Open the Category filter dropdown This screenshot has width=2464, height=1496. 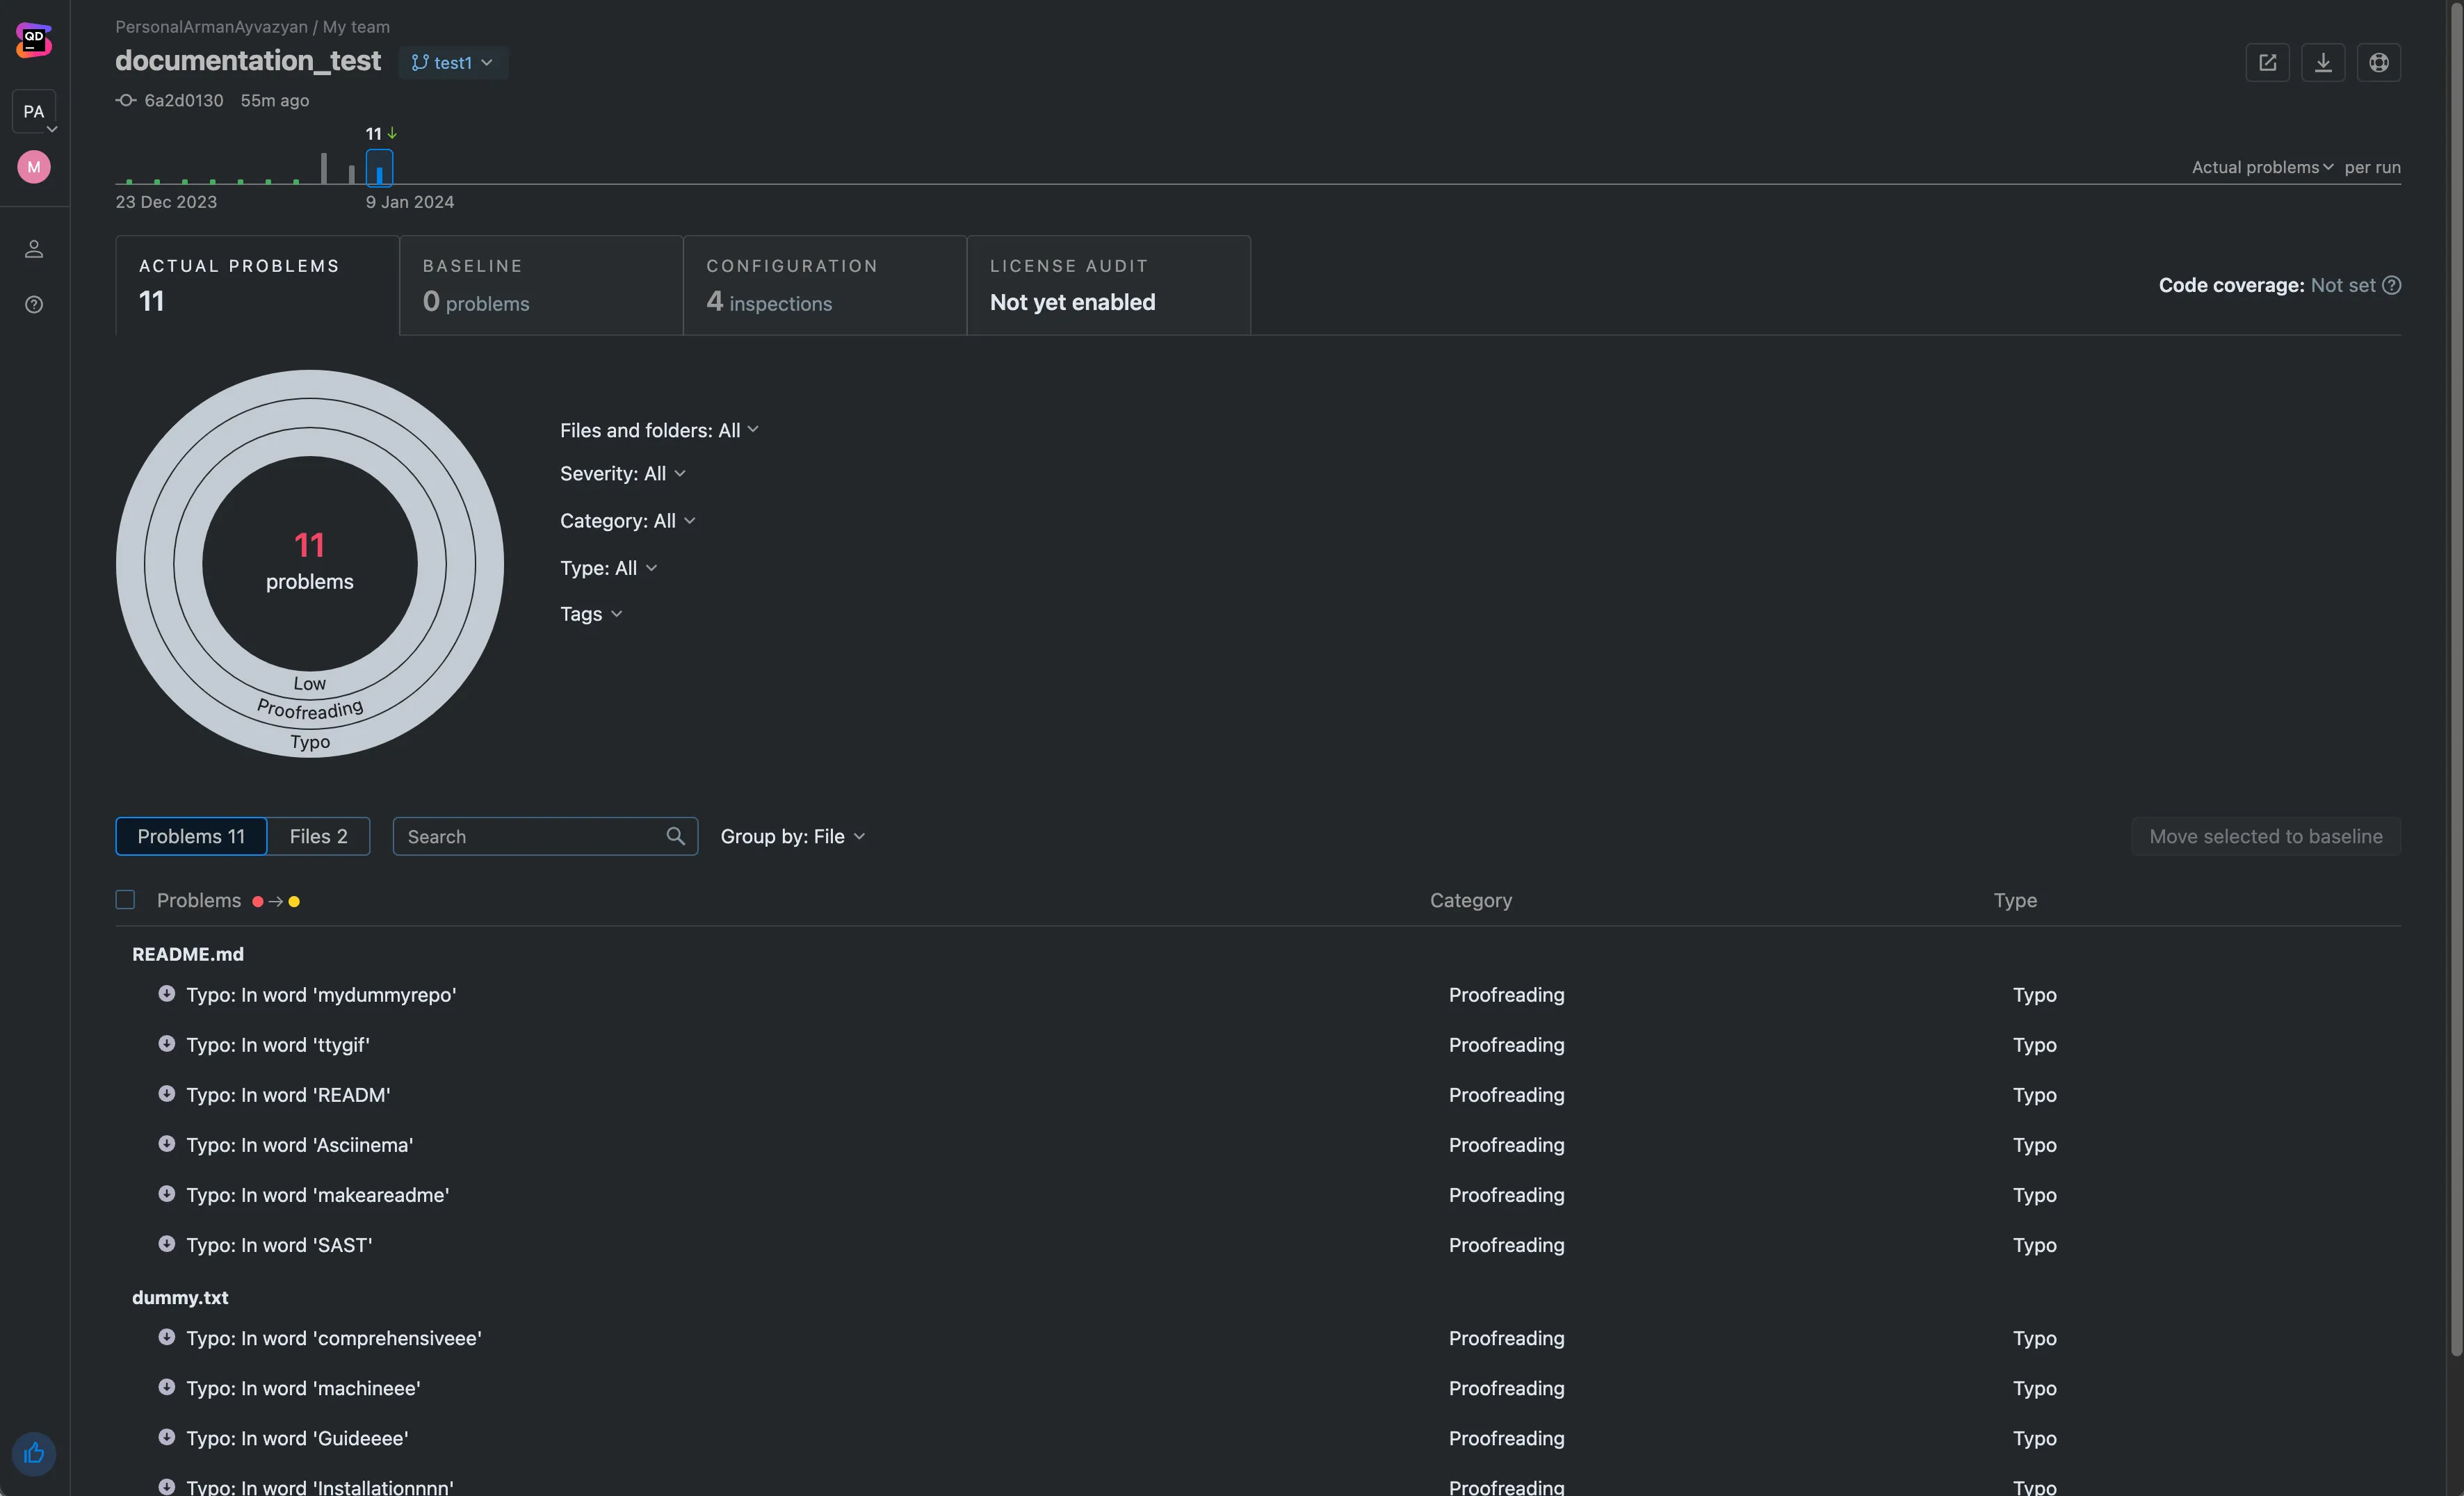click(627, 521)
